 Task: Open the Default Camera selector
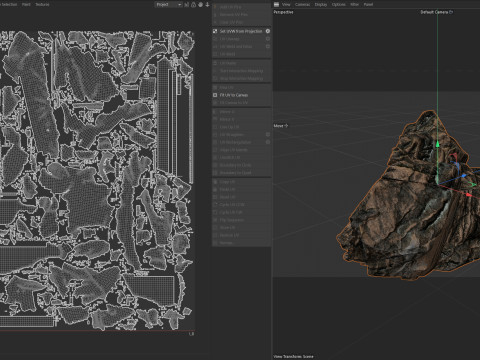pos(437,12)
